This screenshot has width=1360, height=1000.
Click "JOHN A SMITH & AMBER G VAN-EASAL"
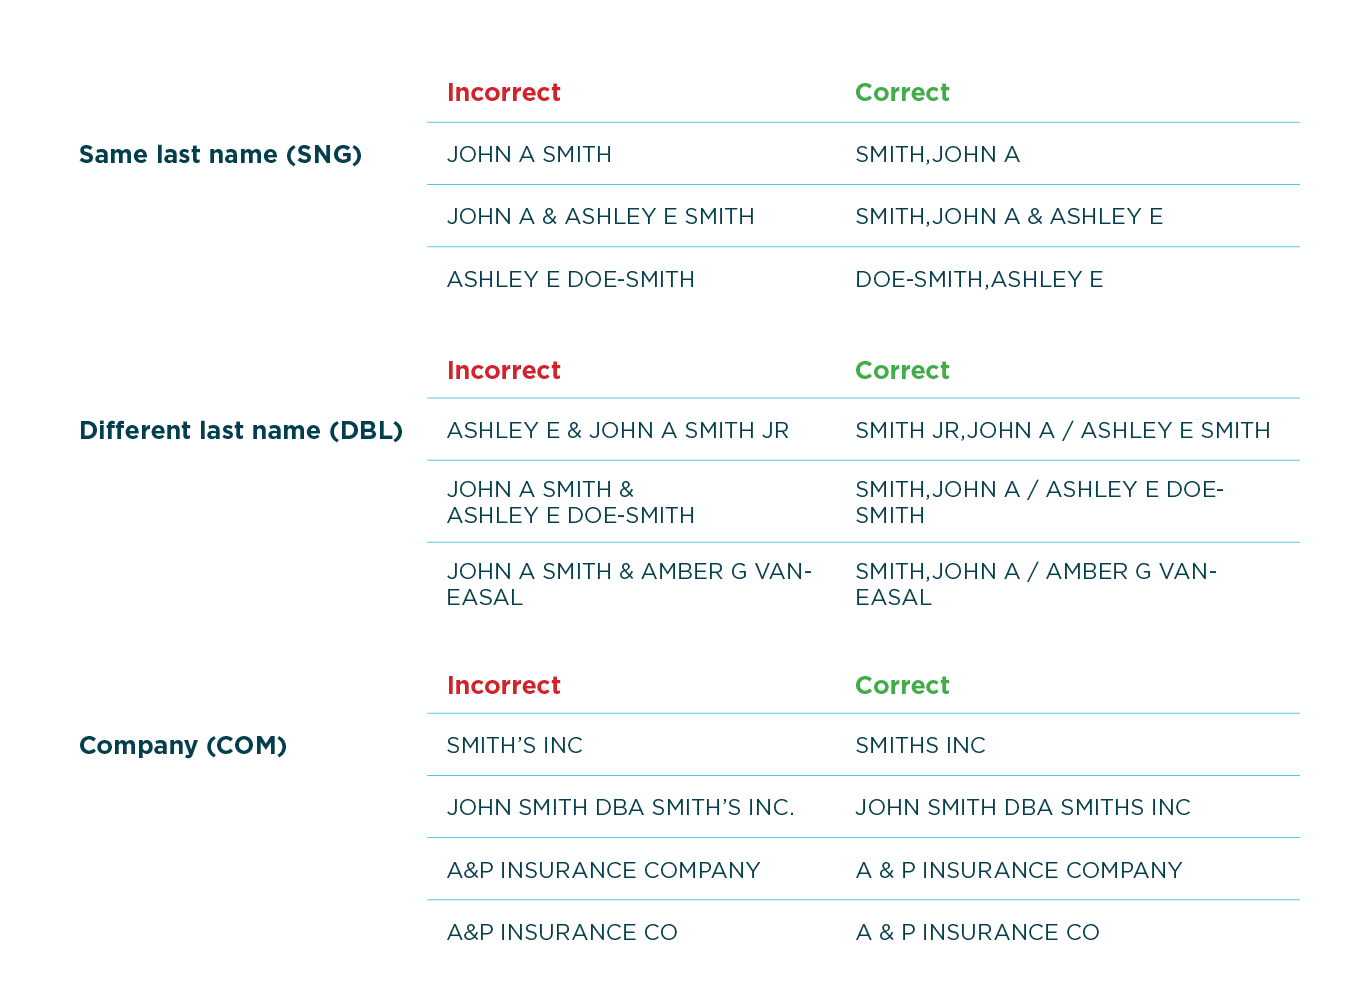pos(628,584)
